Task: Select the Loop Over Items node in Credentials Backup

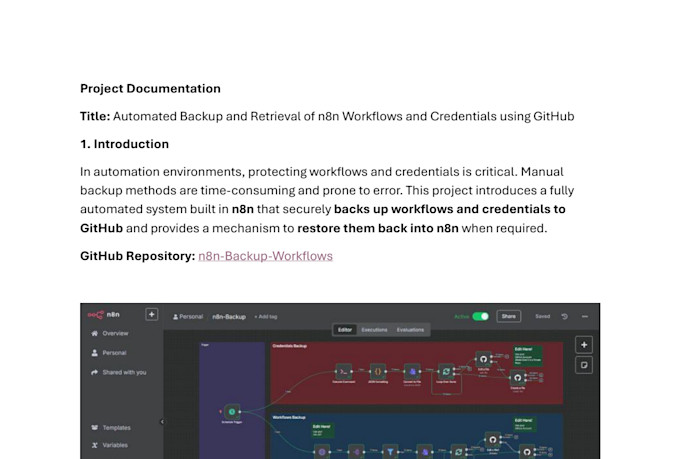Action: pos(446,371)
